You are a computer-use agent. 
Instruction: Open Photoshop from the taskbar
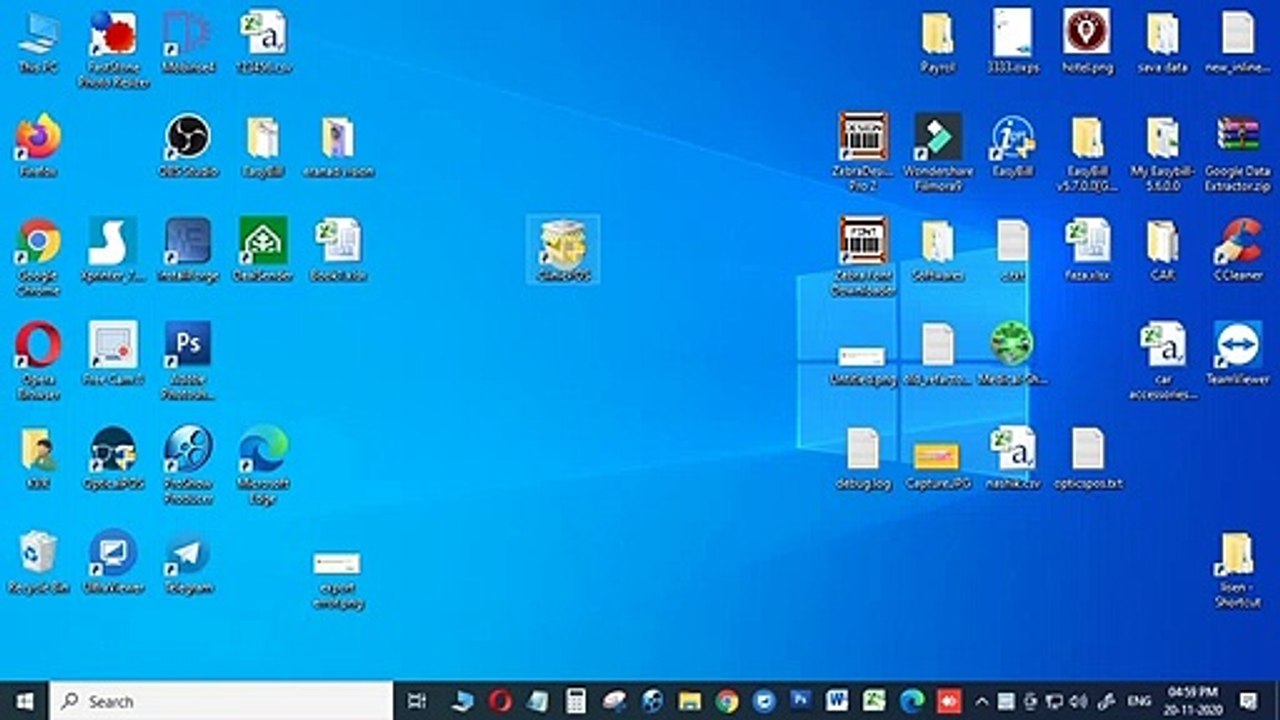point(800,701)
